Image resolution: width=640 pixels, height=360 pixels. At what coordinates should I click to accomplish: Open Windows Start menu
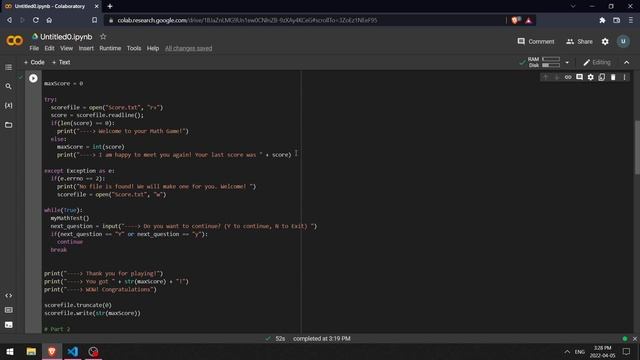10,351
